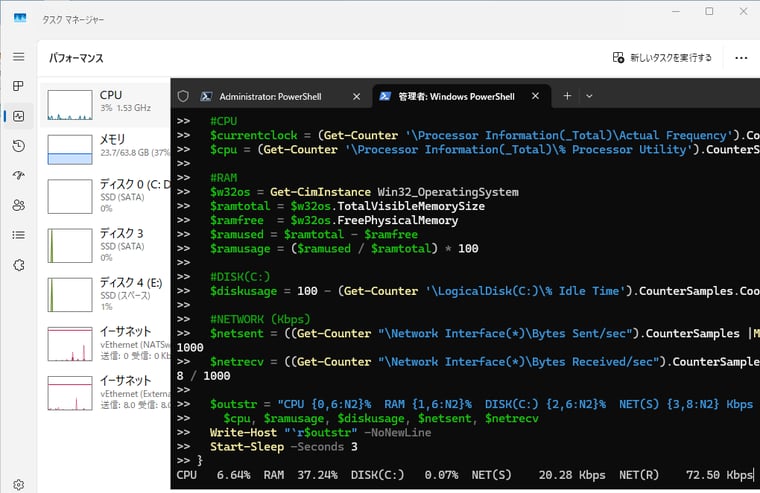Select the イーサネット vEthernet (Externa item
This screenshot has height=493, width=760.
(106, 393)
